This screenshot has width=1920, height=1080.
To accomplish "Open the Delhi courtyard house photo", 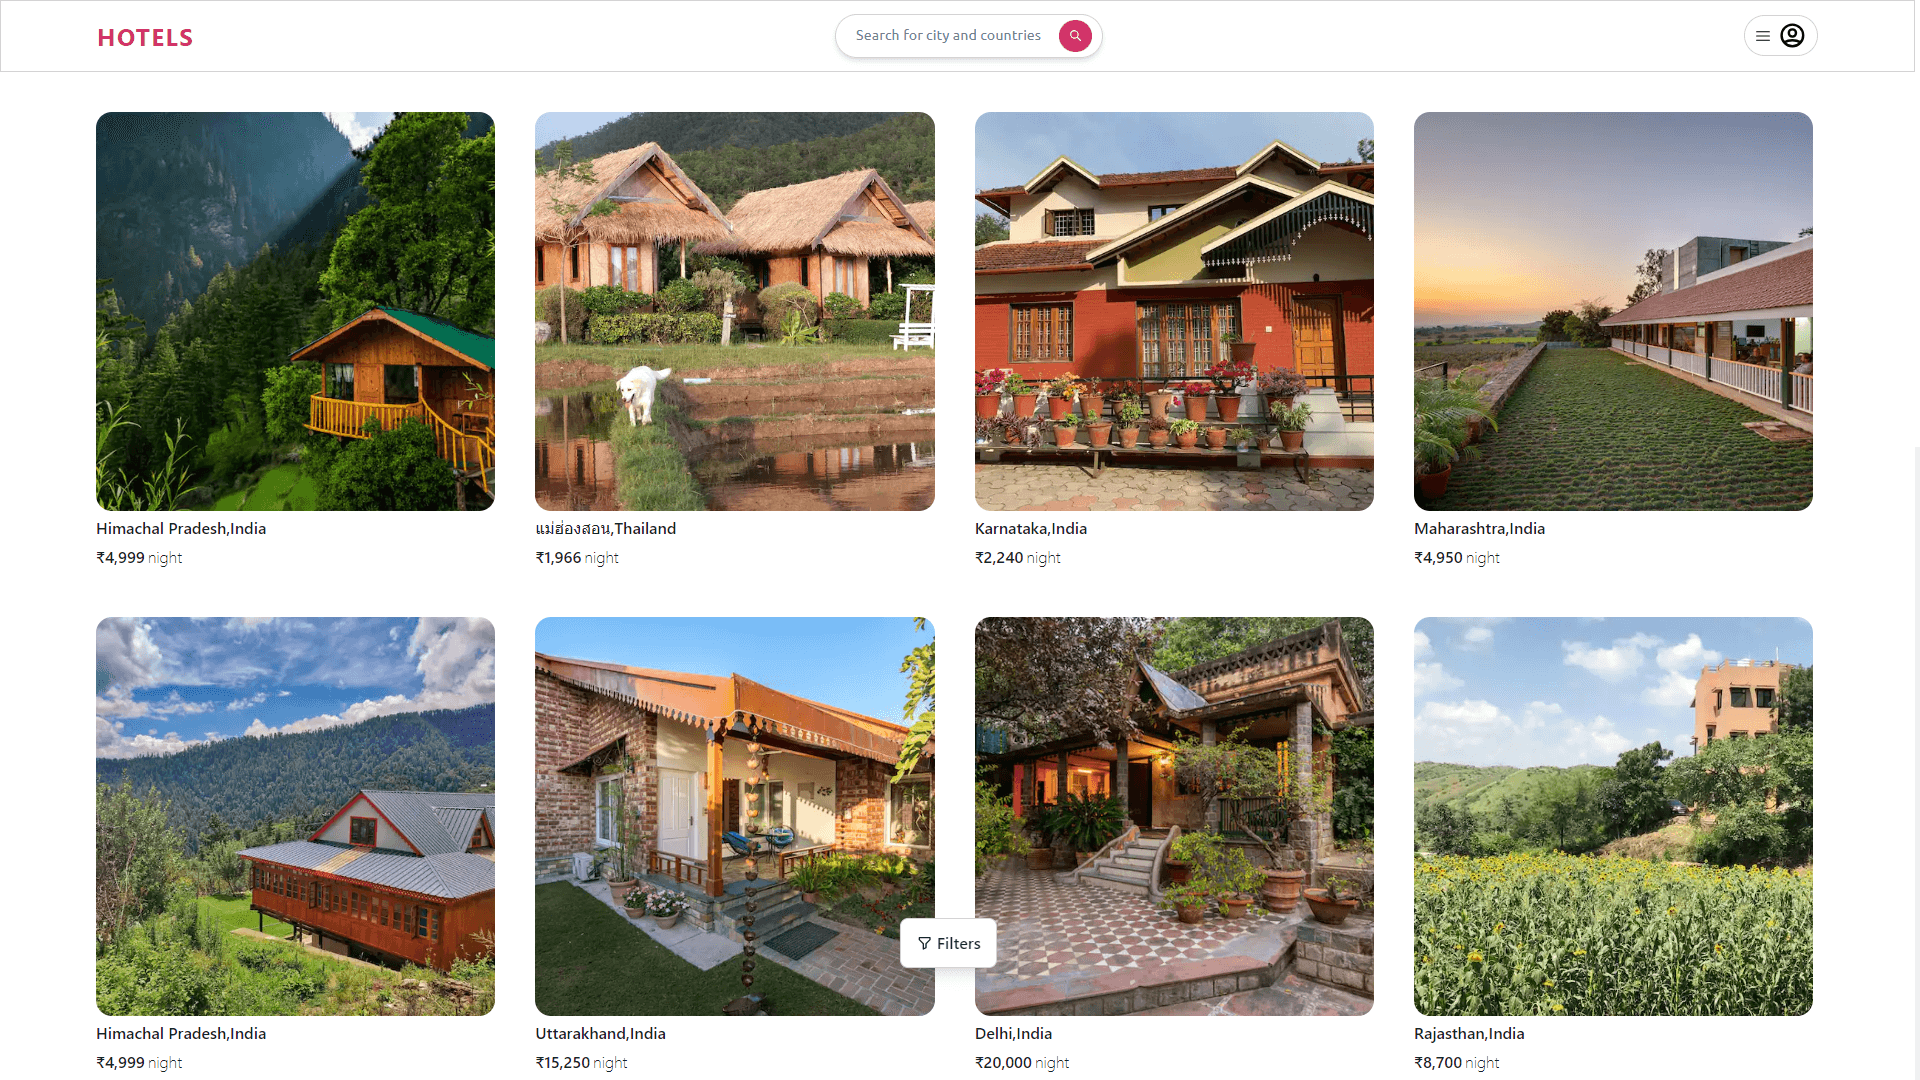I will pos(1174,816).
